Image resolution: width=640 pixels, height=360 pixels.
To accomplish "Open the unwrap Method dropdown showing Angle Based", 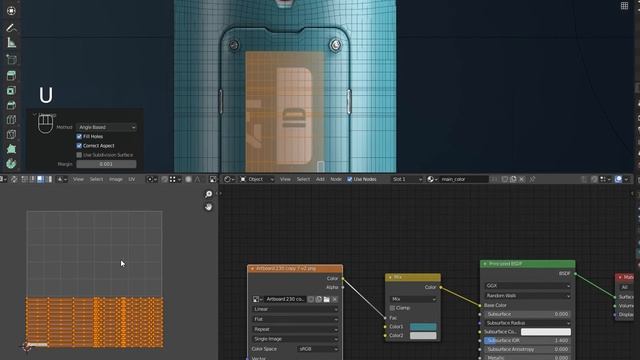I will click(106, 127).
